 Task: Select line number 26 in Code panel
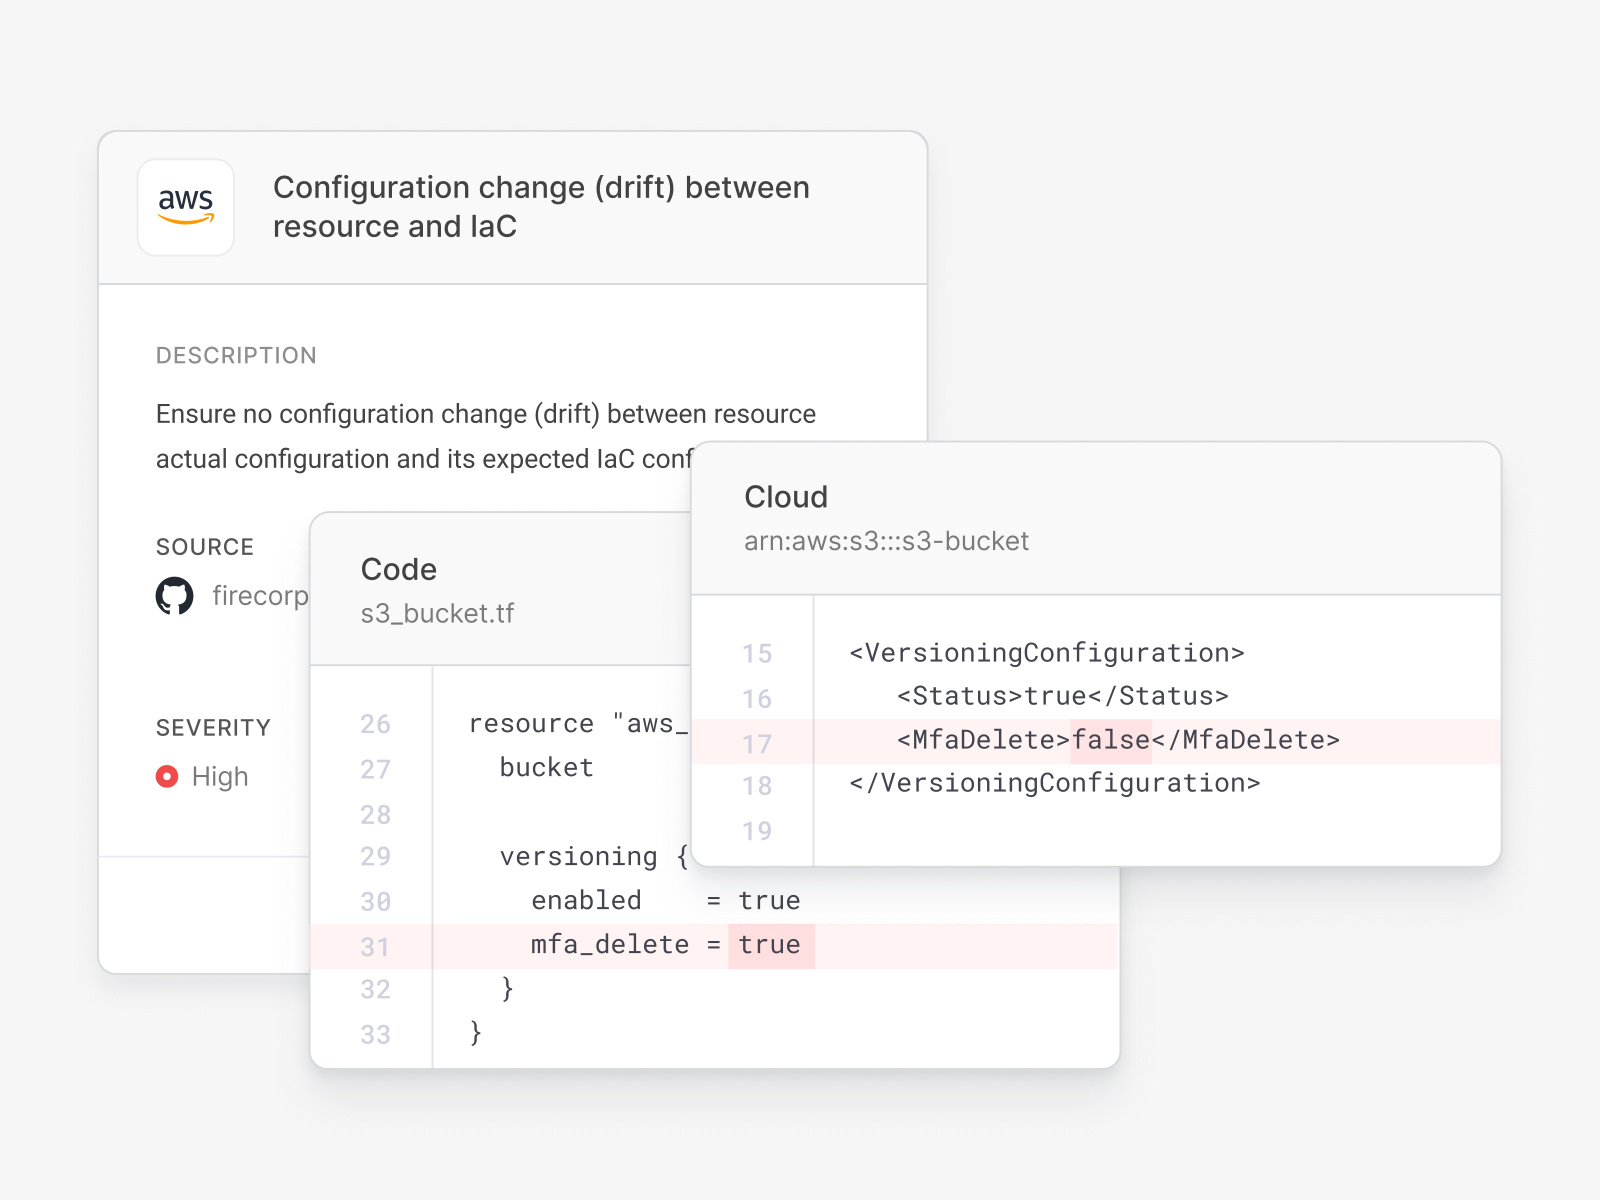(375, 723)
